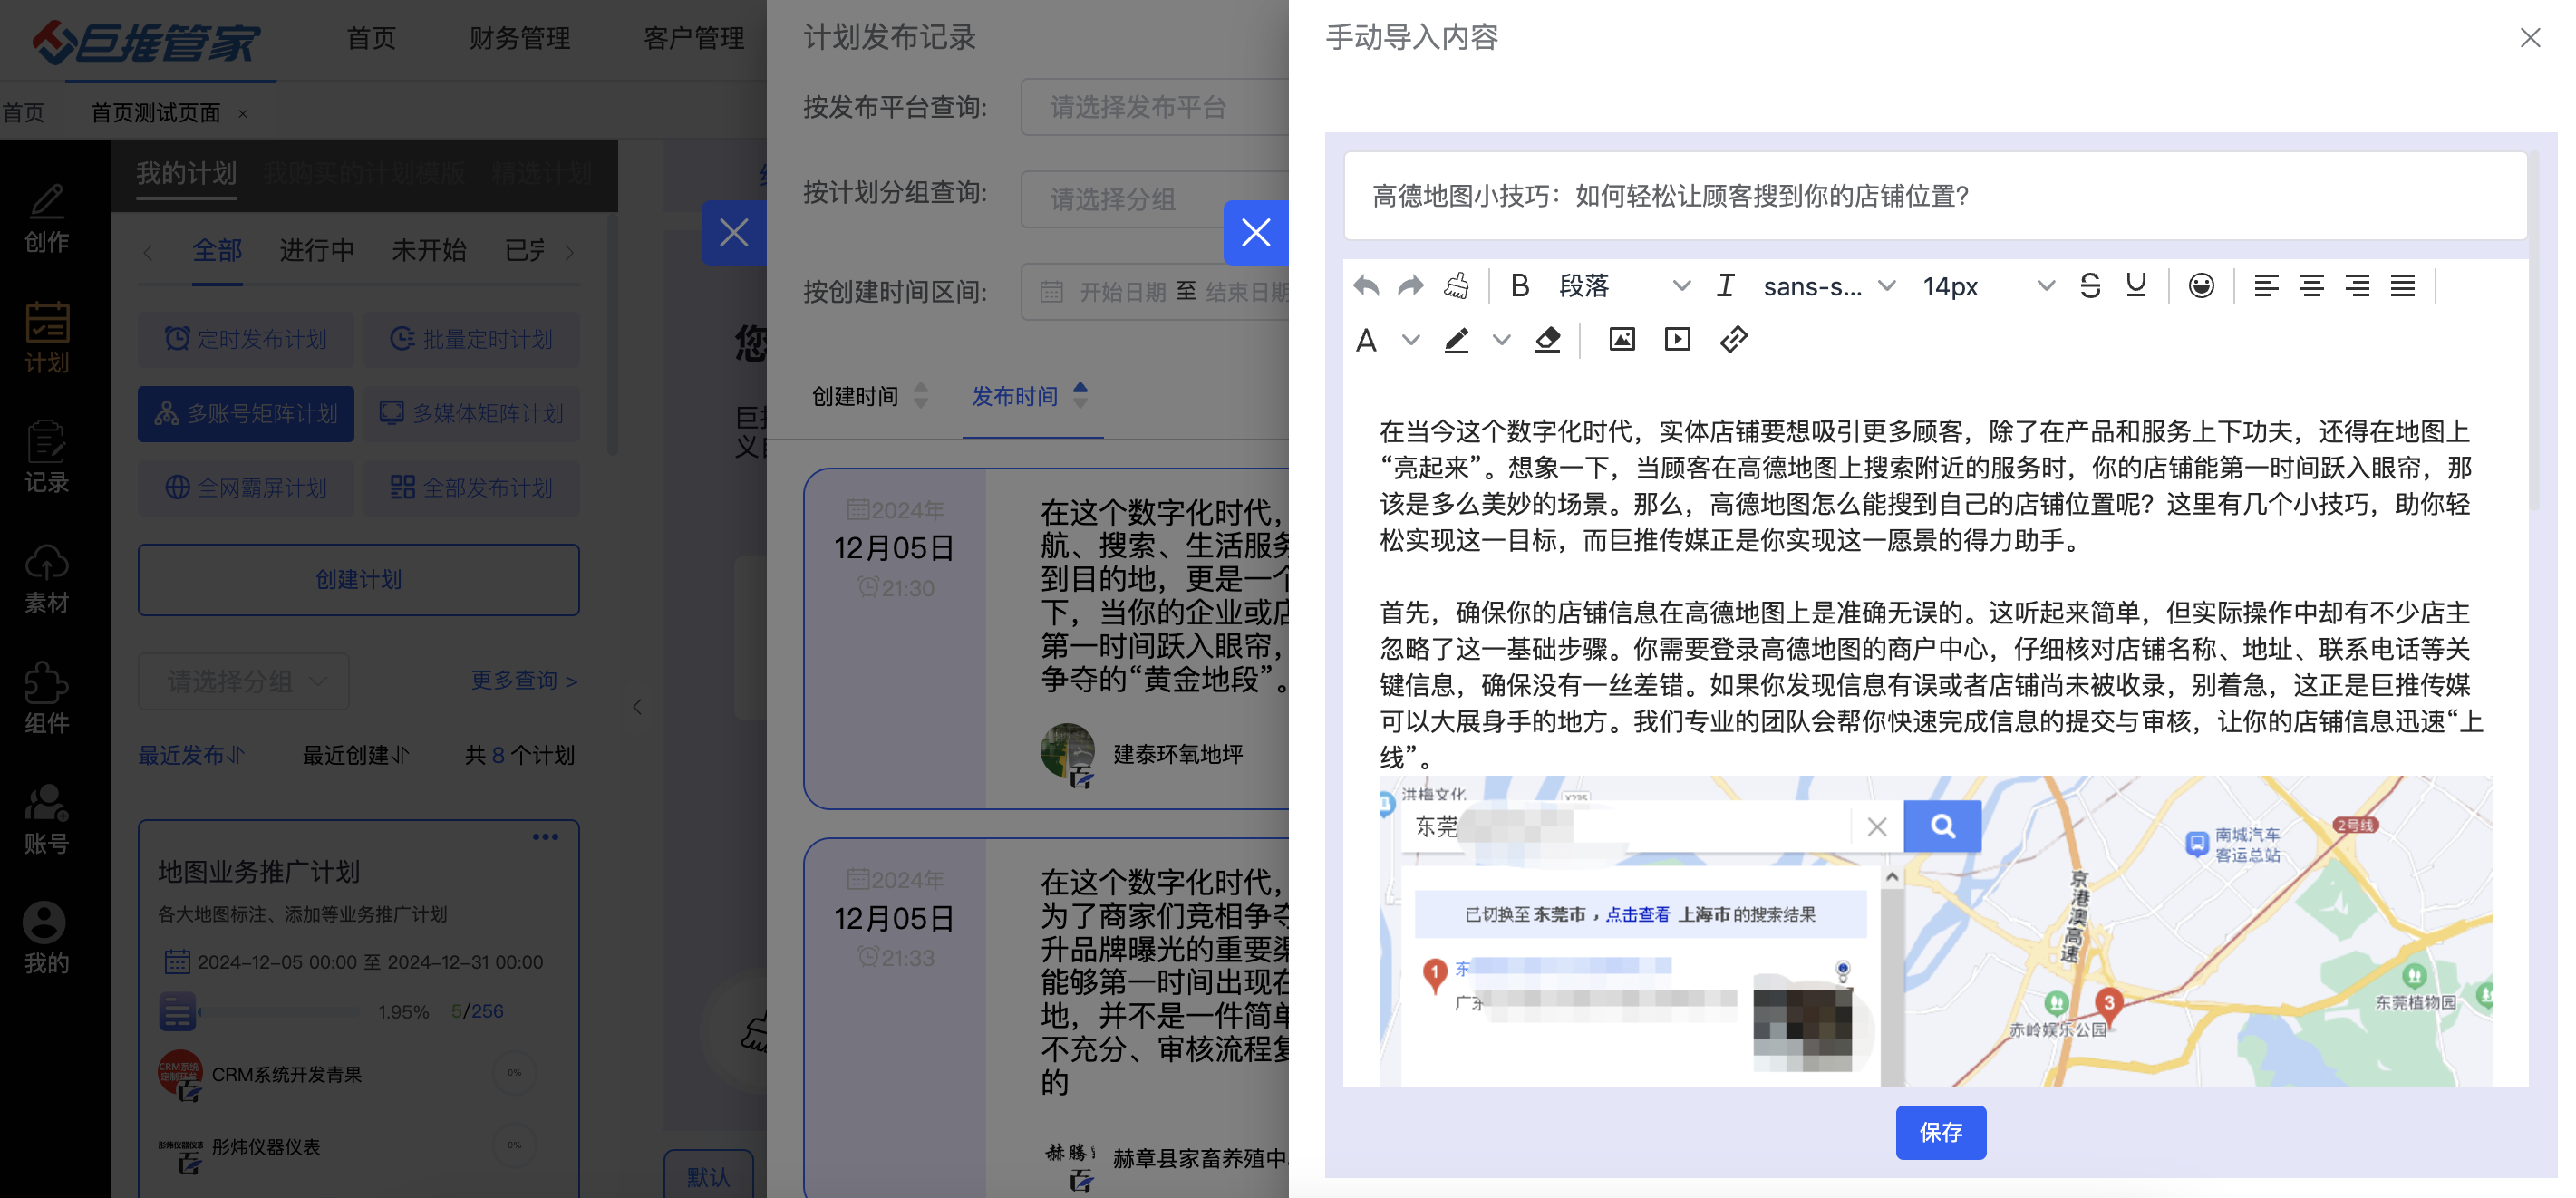Click the format painter brush icon
The height and width of the screenshot is (1198, 2576).
pyautogui.click(x=1456, y=287)
